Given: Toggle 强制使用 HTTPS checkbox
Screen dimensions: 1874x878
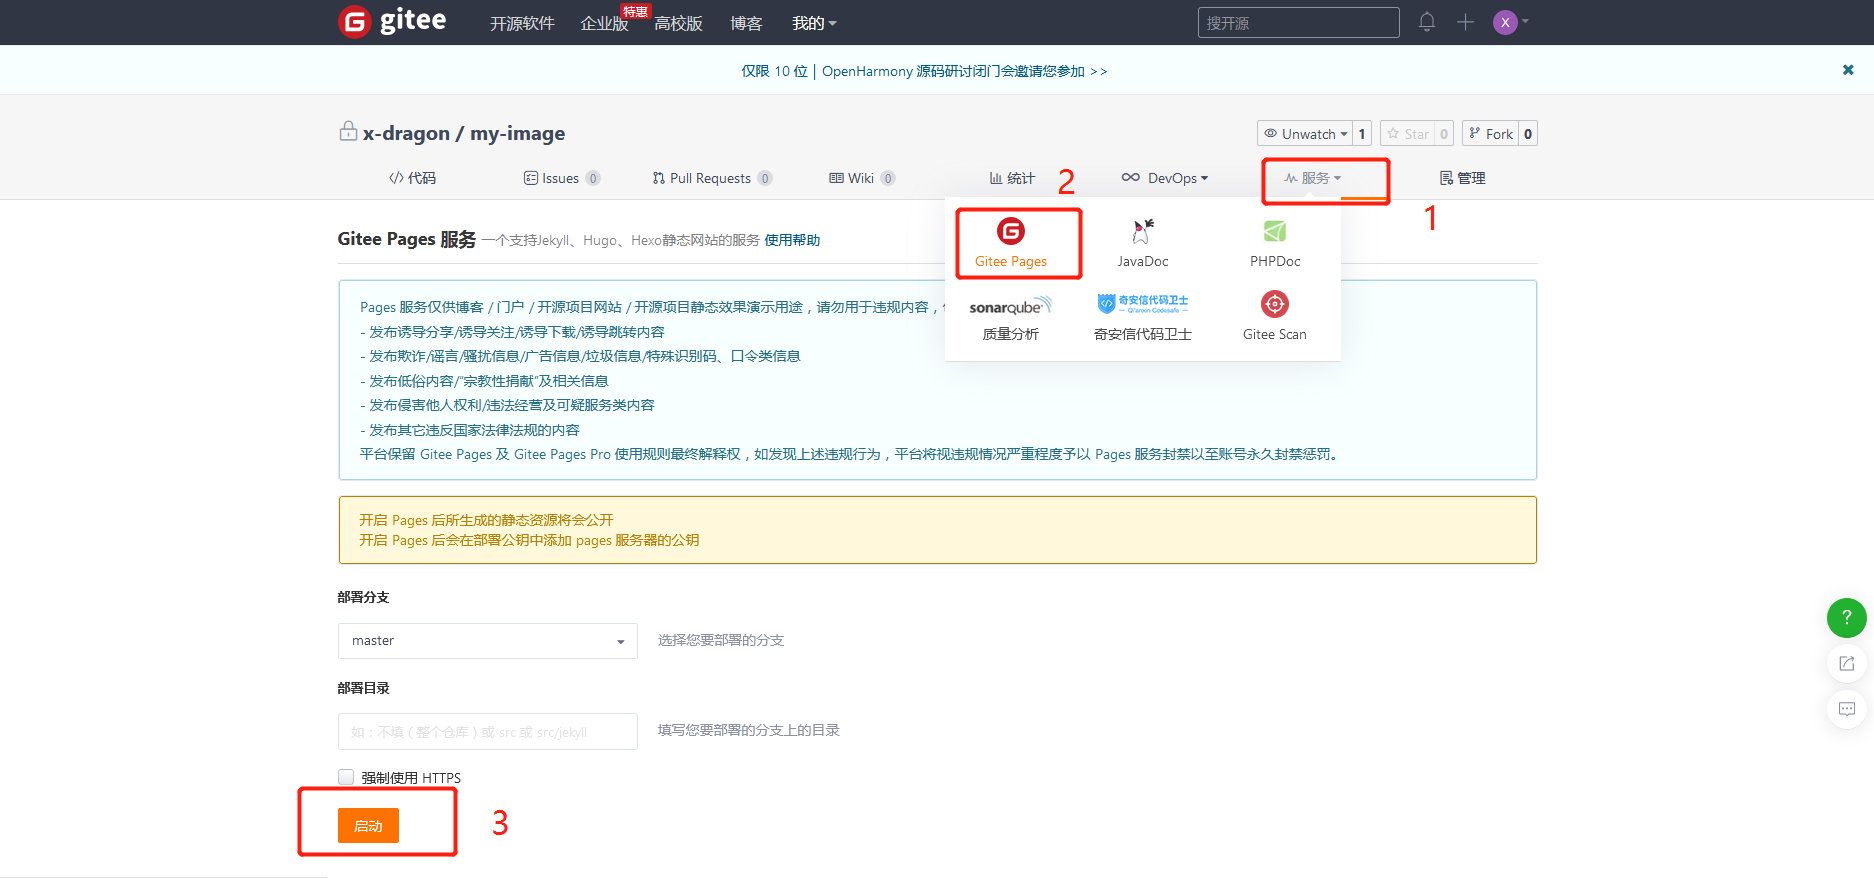Looking at the screenshot, I should click(346, 777).
